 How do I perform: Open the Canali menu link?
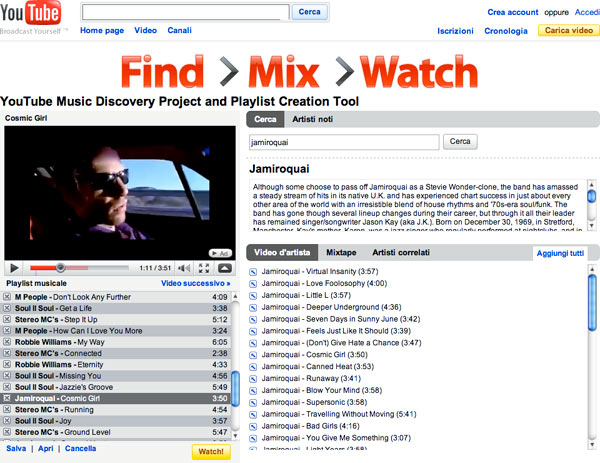pyautogui.click(x=179, y=30)
